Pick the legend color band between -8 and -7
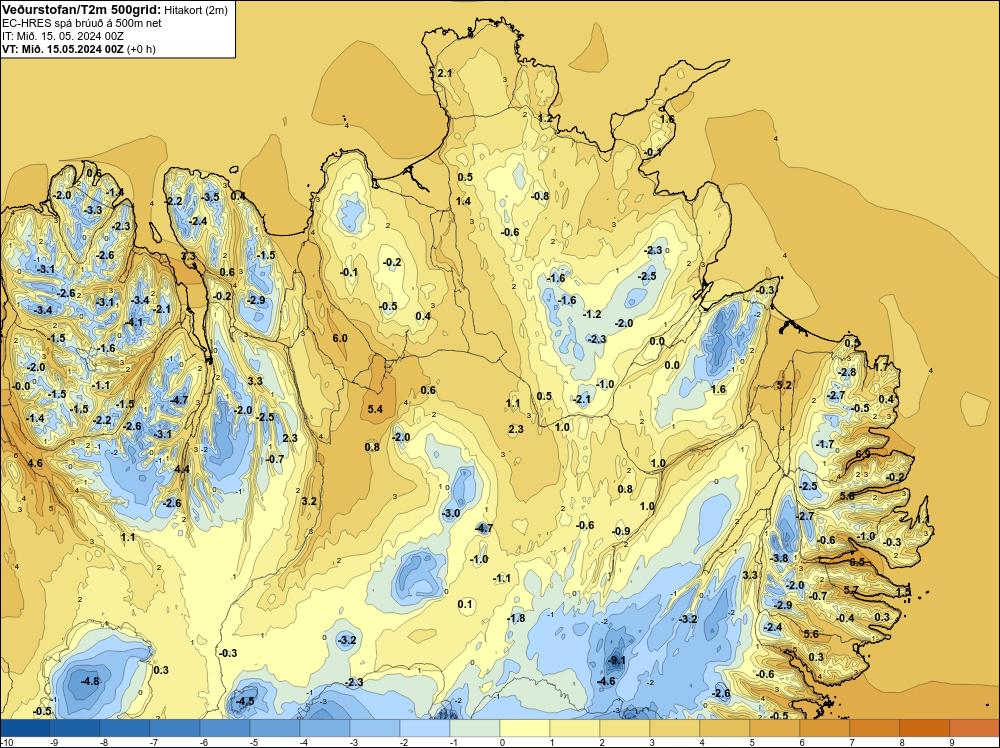This screenshot has height=748, width=1000. [x=125, y=728]
